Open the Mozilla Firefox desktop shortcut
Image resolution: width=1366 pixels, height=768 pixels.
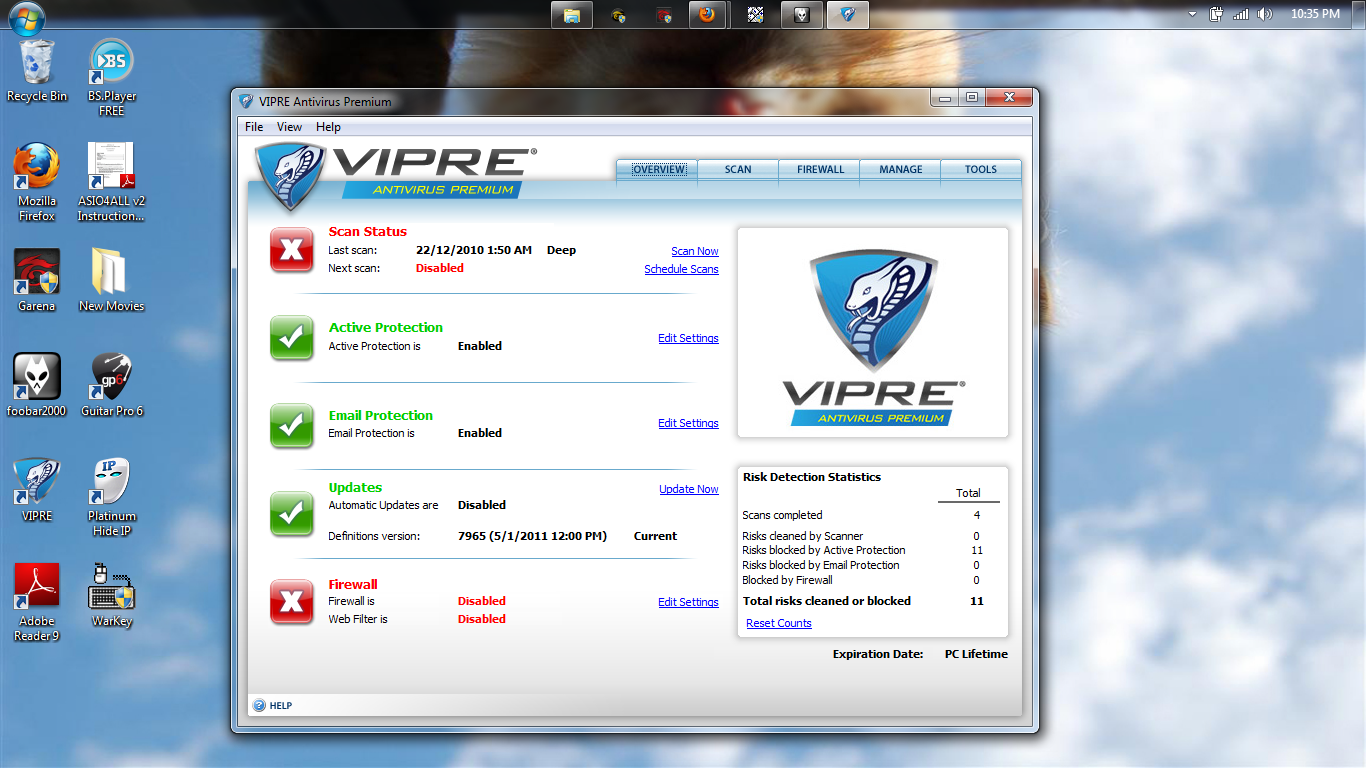(x=37, y=182)
